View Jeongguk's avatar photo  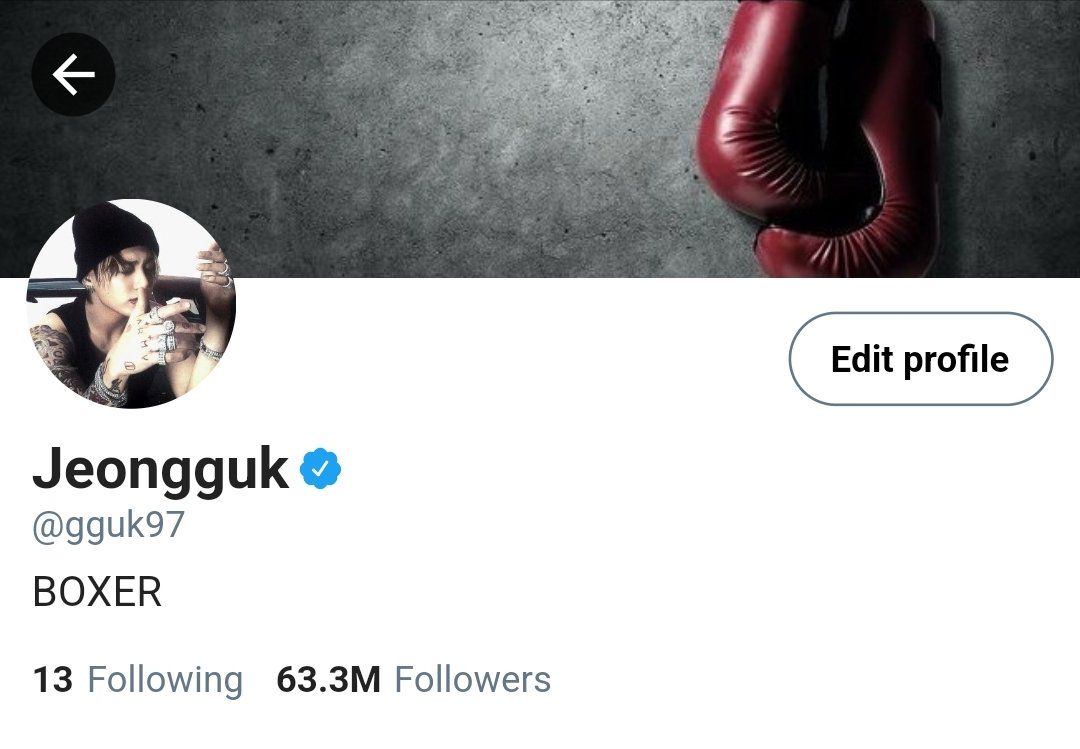131,304
